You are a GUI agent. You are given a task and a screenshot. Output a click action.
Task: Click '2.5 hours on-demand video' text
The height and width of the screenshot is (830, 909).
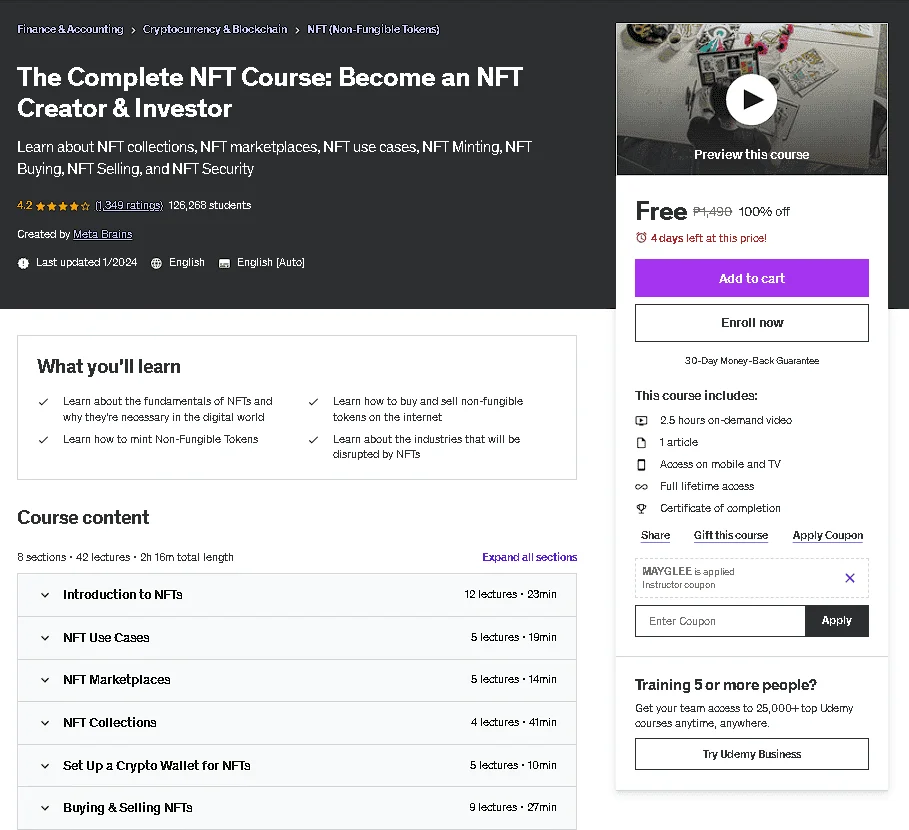tap(726, 421)
